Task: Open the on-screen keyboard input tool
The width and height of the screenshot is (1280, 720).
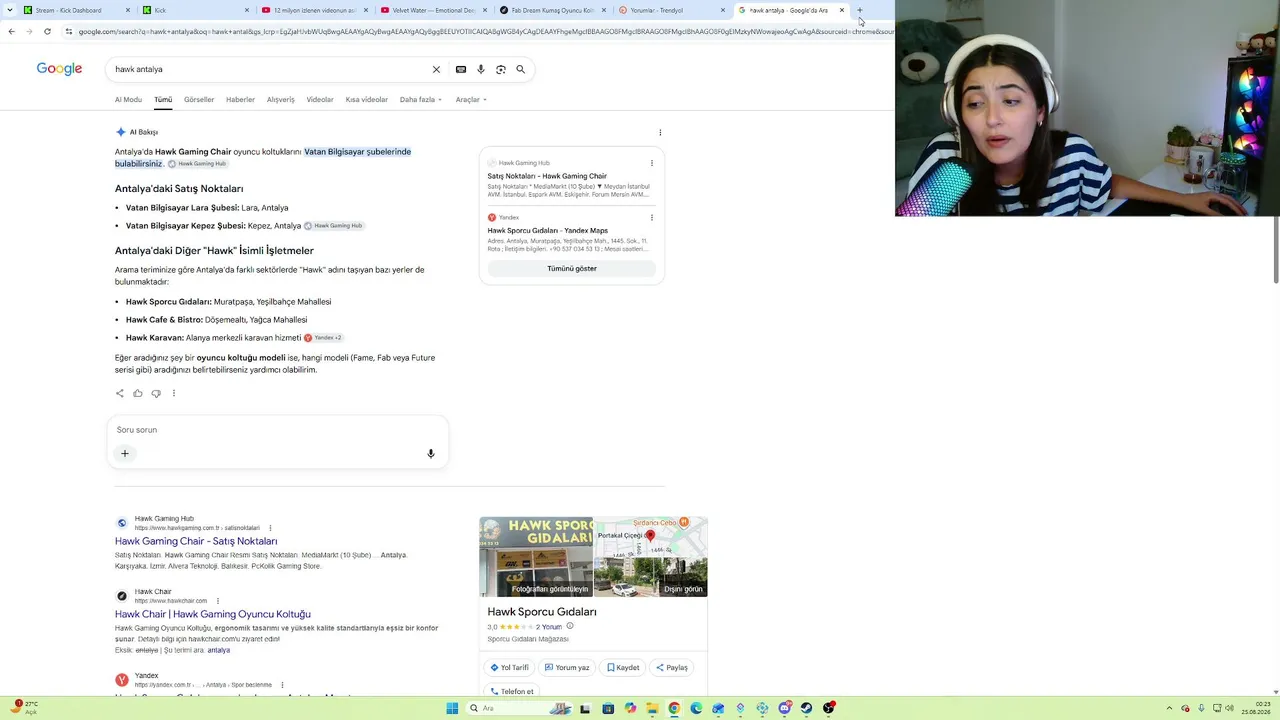Action: (x=461, y=69)
